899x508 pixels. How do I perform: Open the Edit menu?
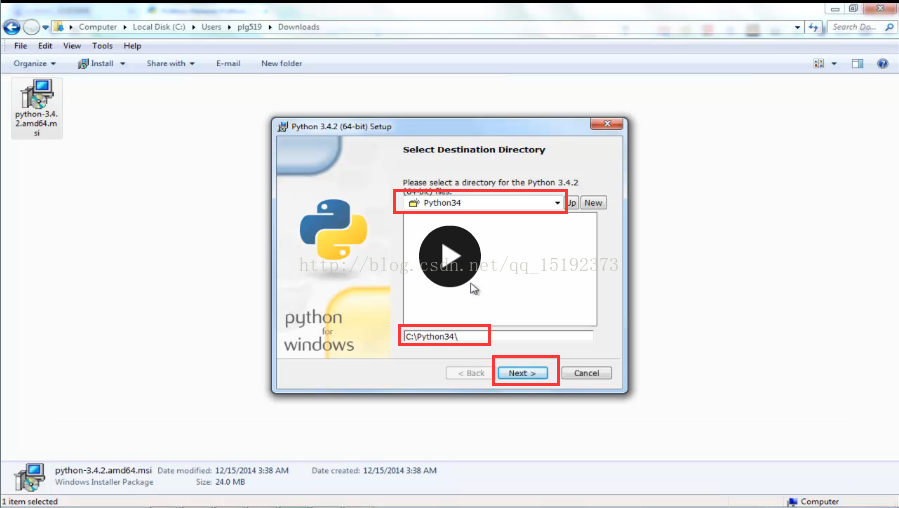click(45, 46)
